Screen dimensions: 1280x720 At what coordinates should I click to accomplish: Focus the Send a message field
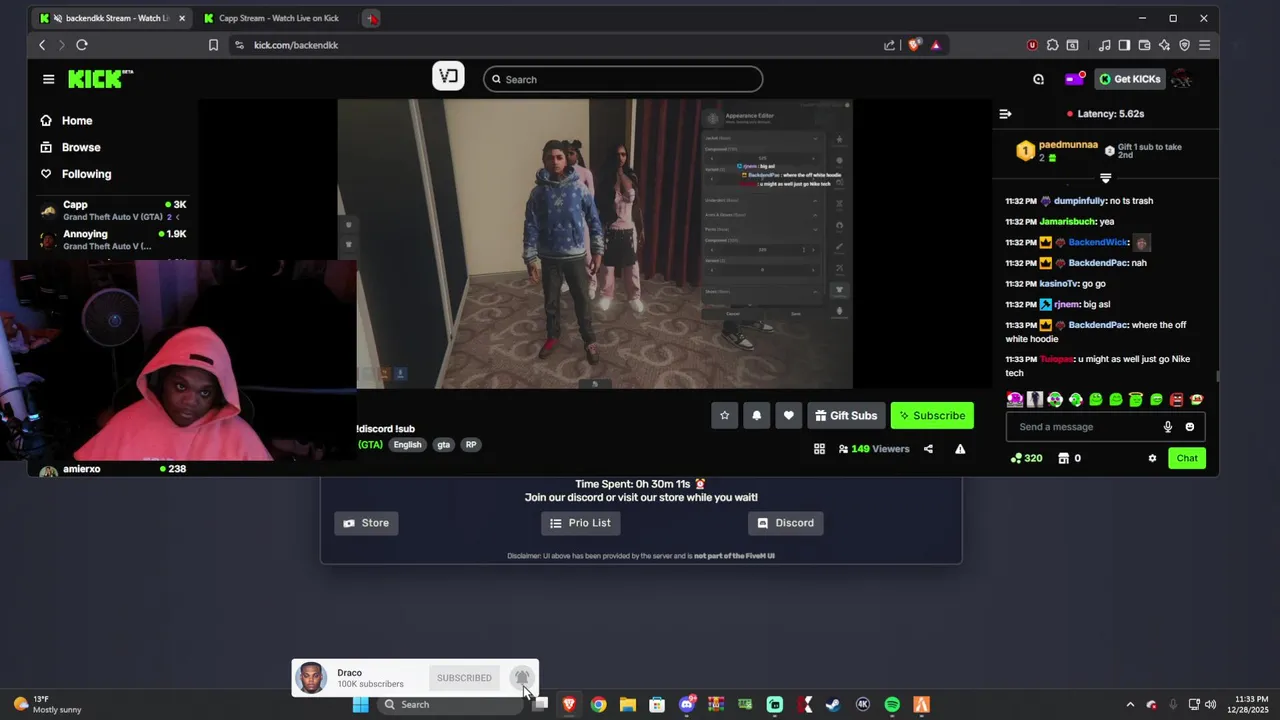point(1085,427)
